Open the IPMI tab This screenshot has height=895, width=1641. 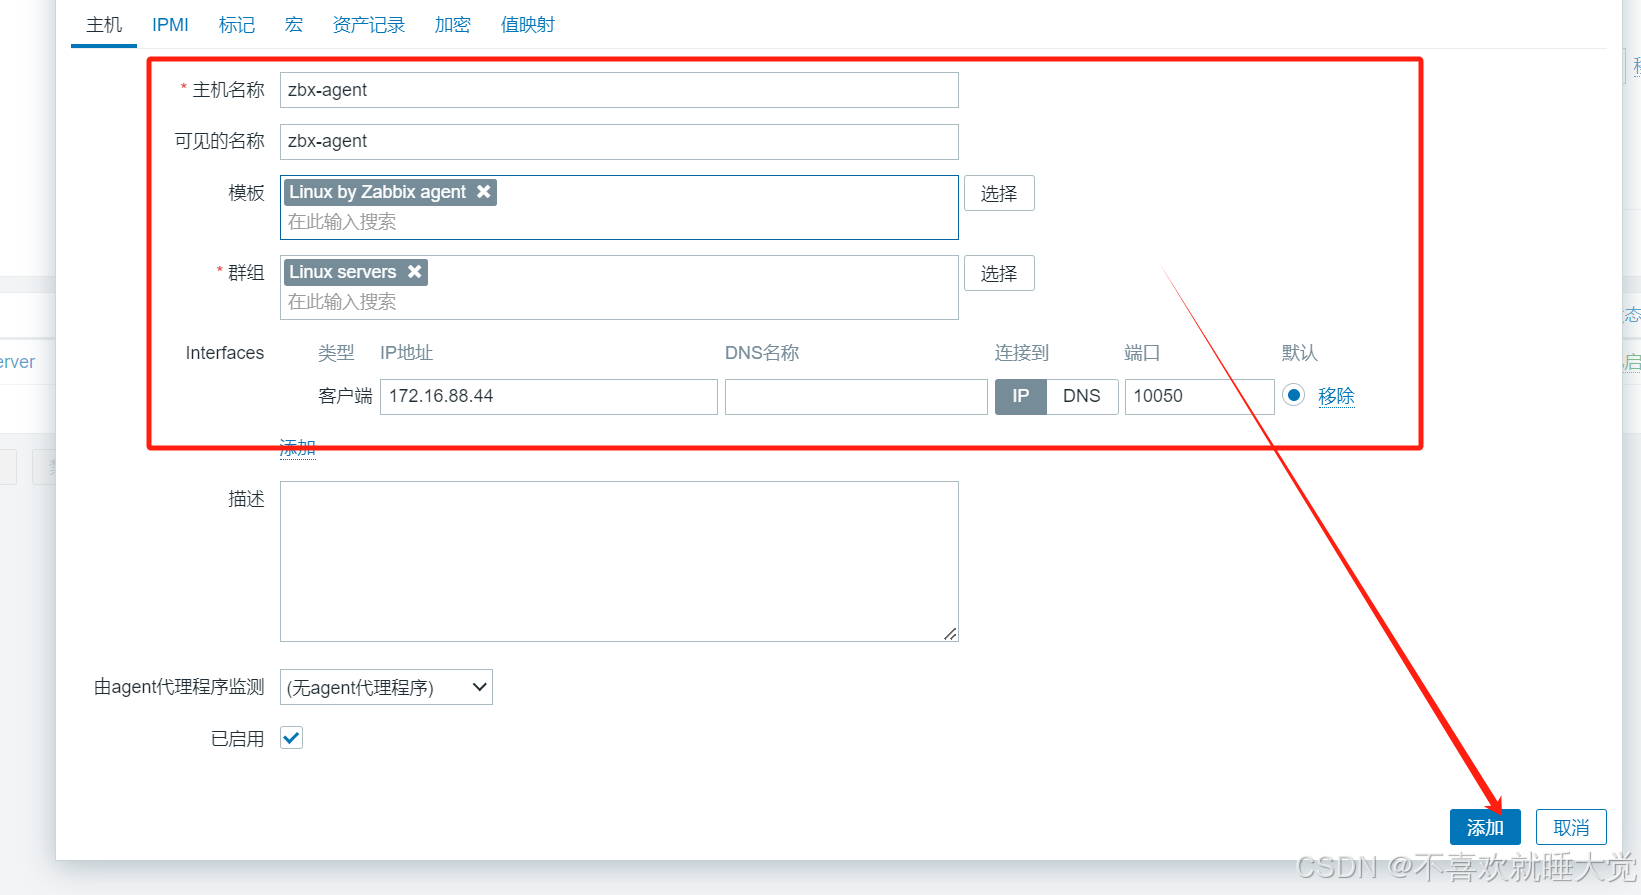click(170, 25)
